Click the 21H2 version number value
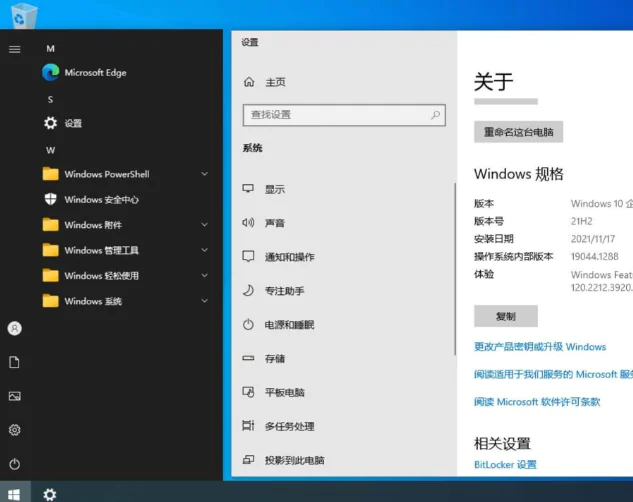This screenshot has width=633, height=502. click(x=581, y=221)
